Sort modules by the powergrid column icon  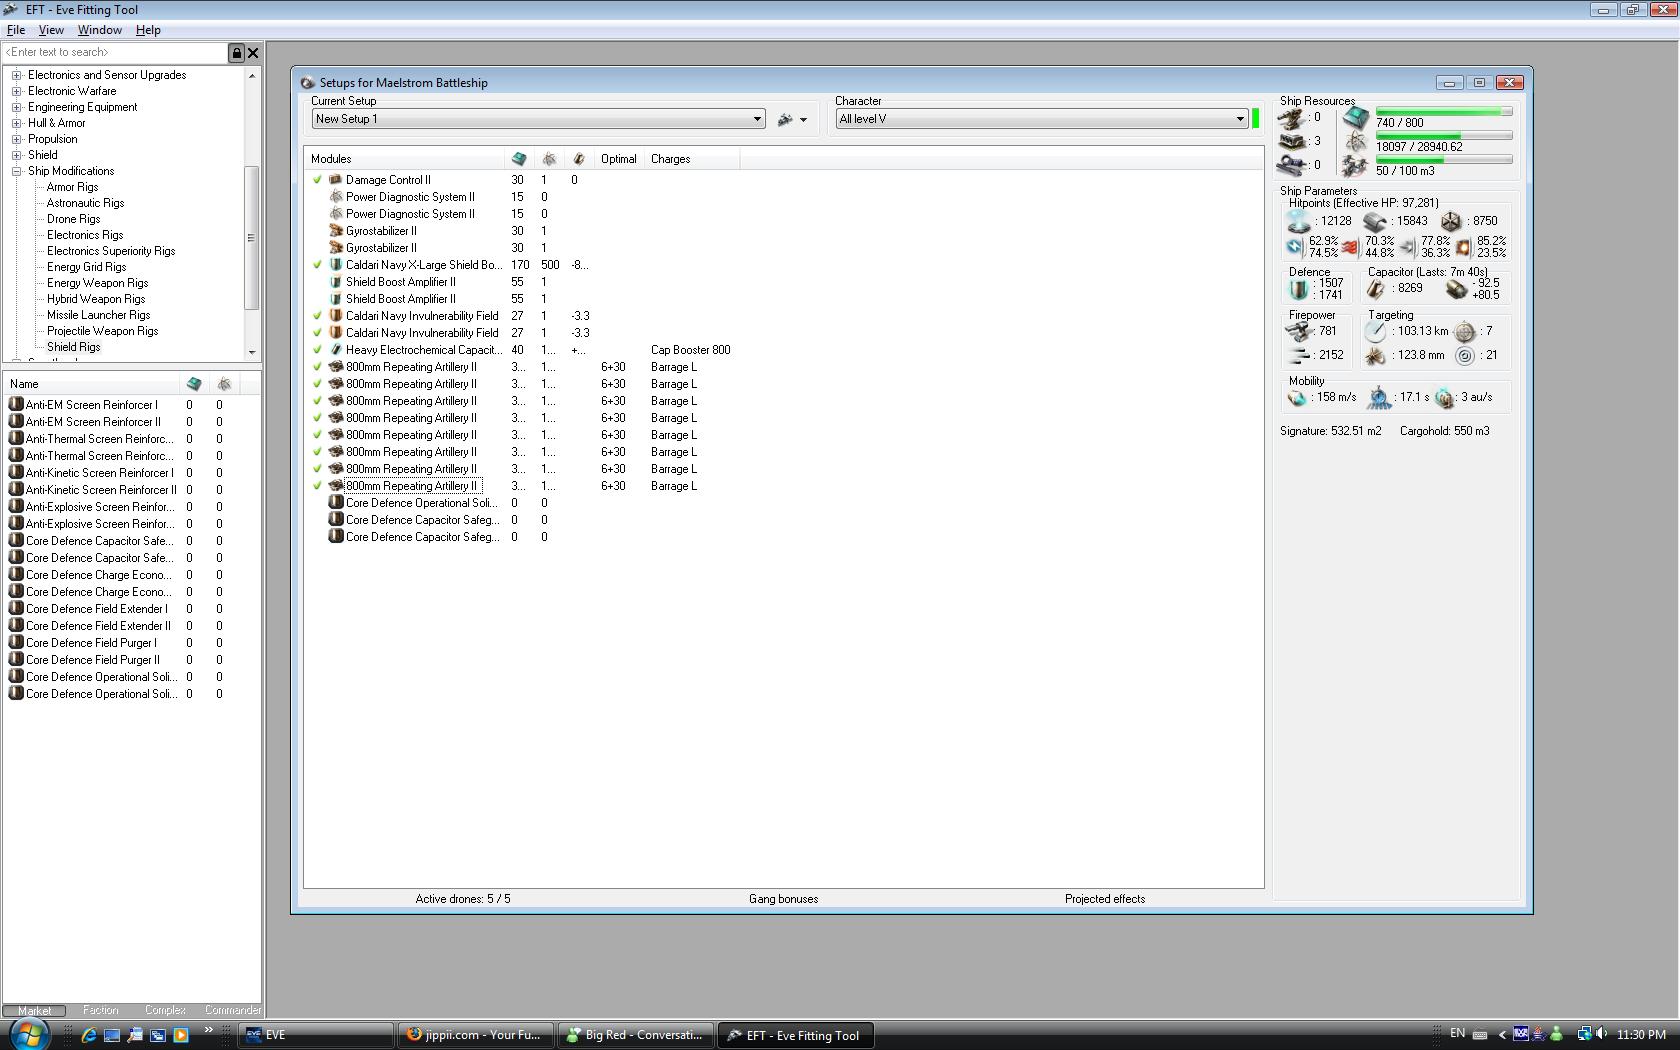tap(549, 159)
